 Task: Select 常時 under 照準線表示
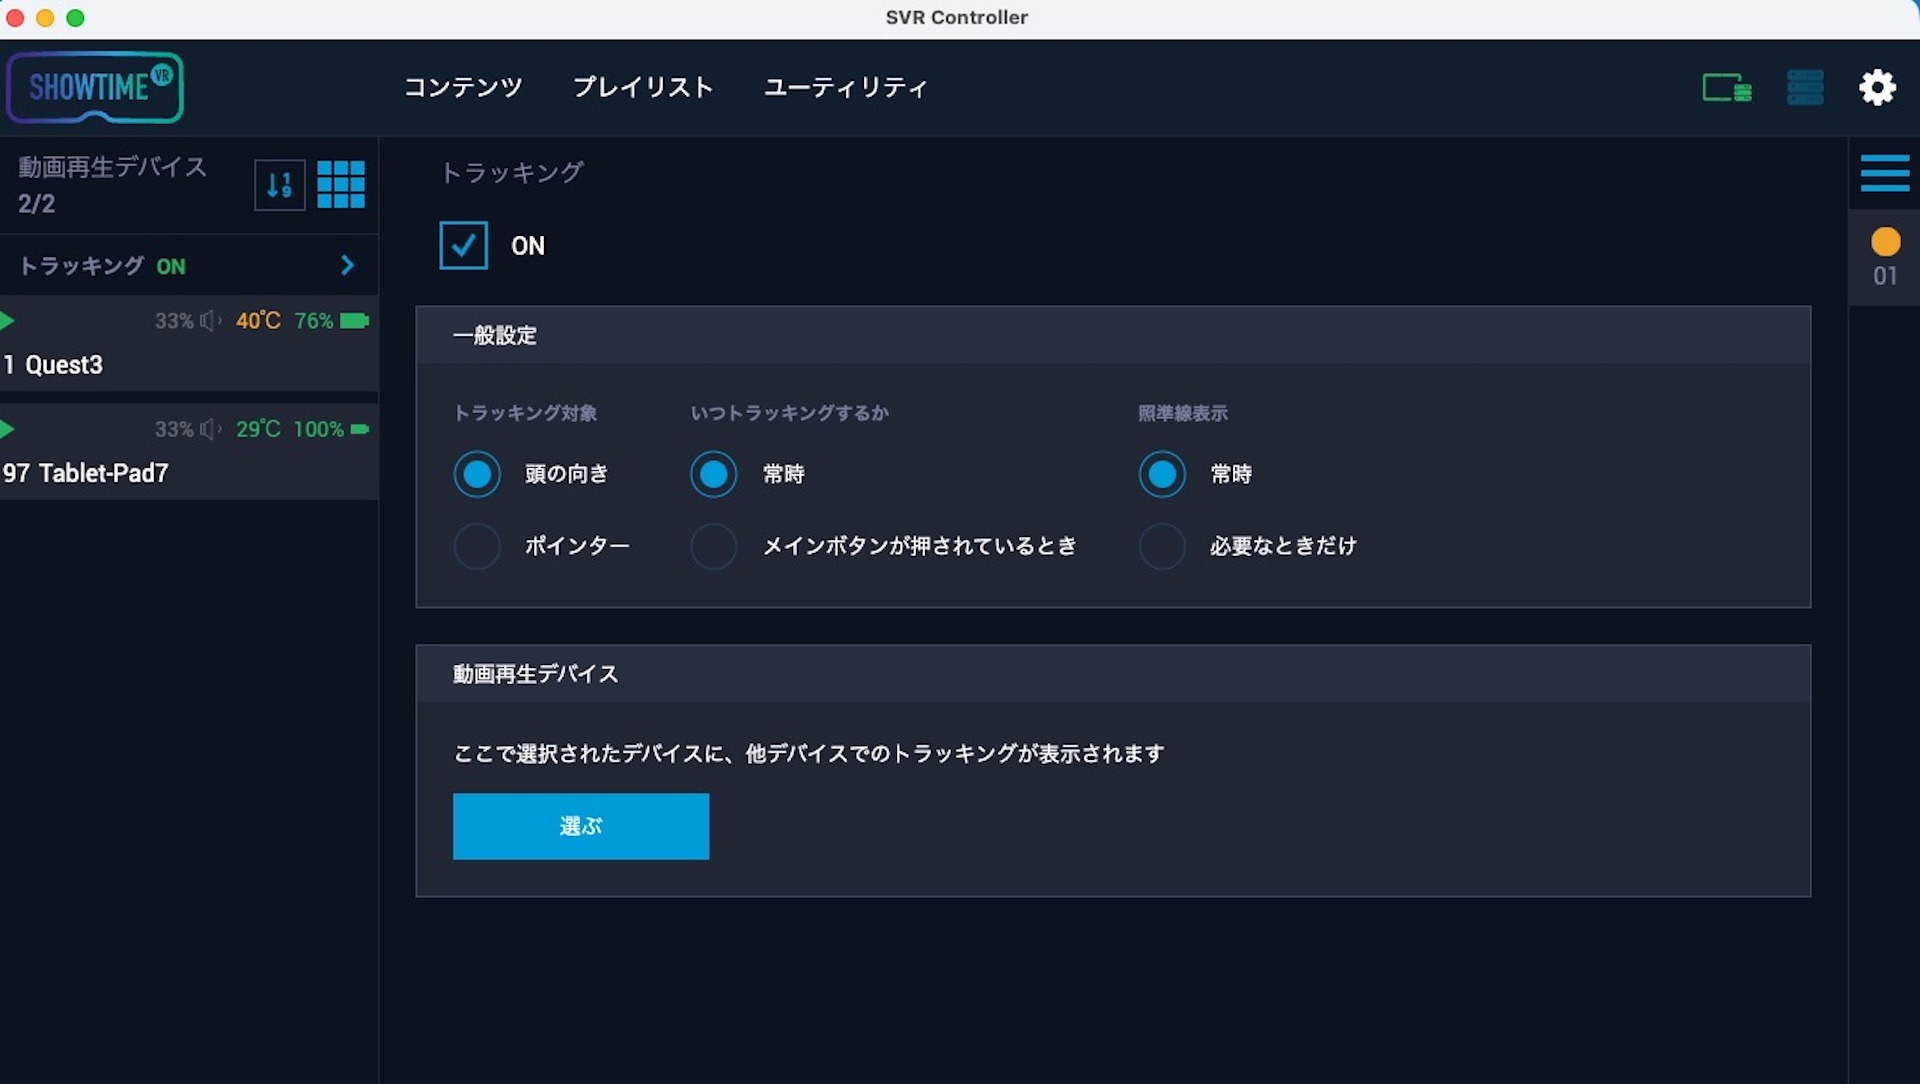coord(1162,474)
